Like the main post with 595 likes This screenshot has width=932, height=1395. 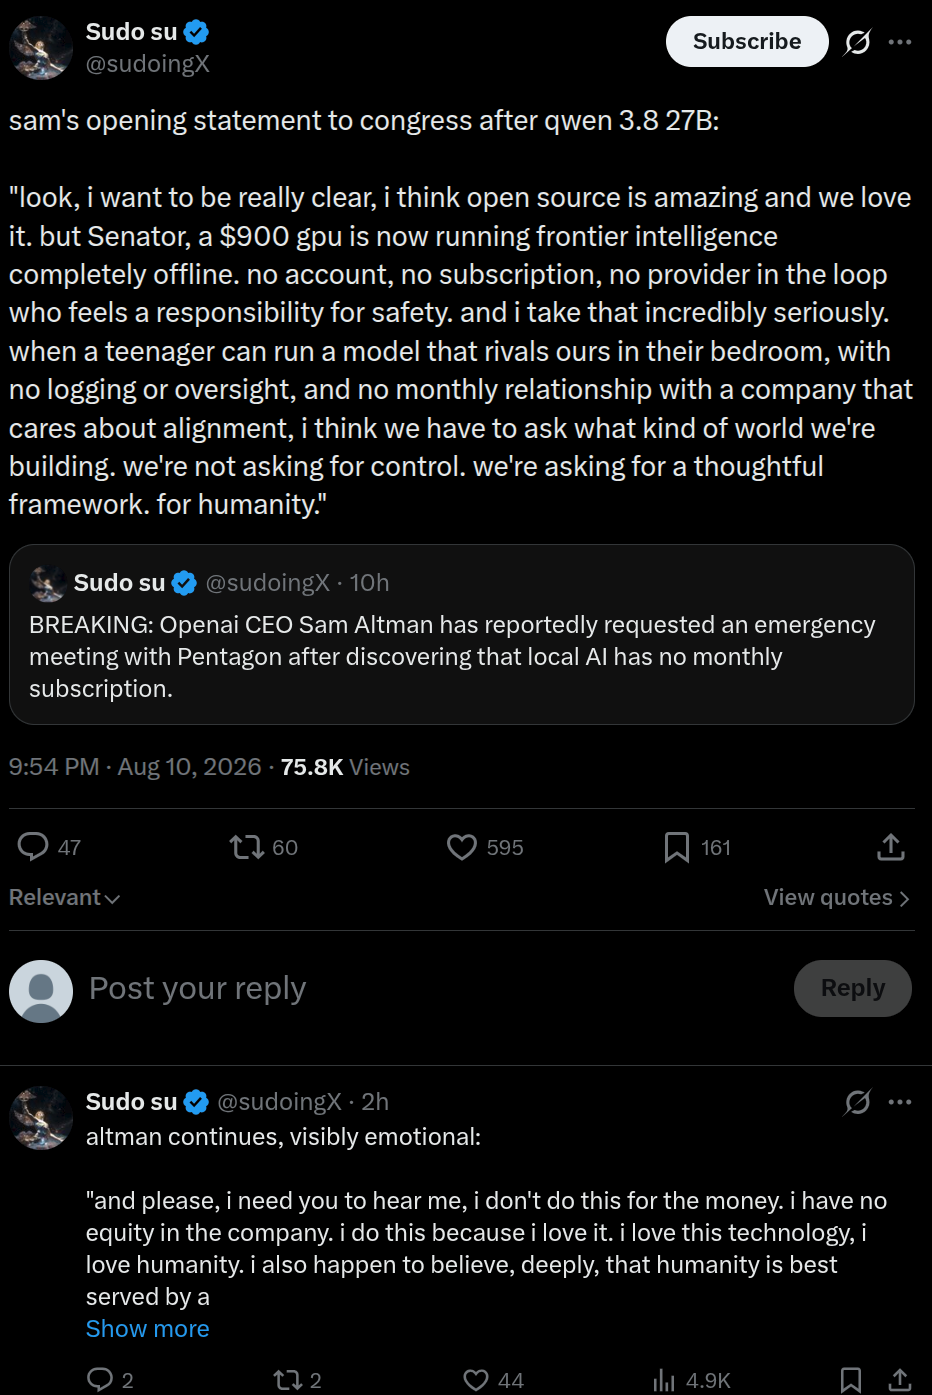(461, 847)
